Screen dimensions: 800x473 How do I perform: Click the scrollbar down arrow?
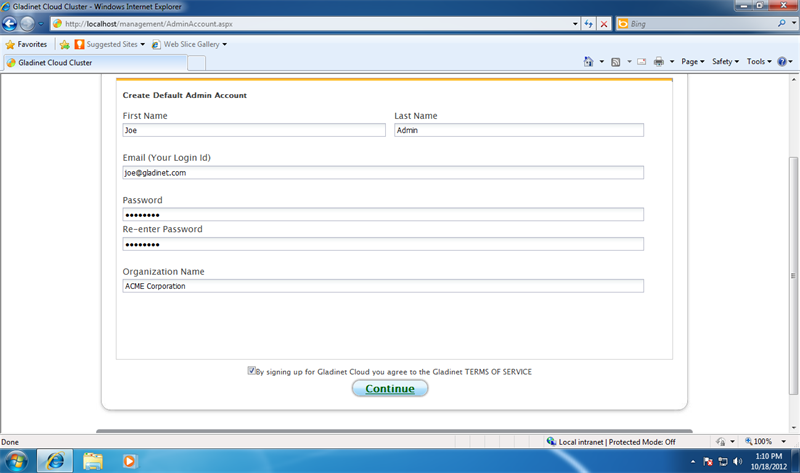tap(793, 428)
